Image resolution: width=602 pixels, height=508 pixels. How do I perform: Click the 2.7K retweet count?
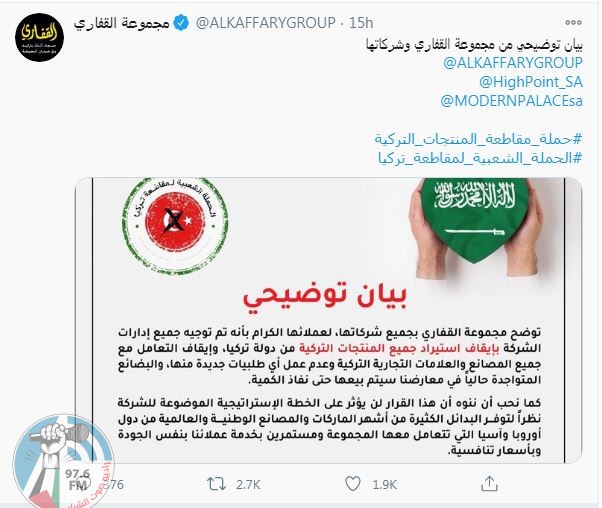(248, 485)
